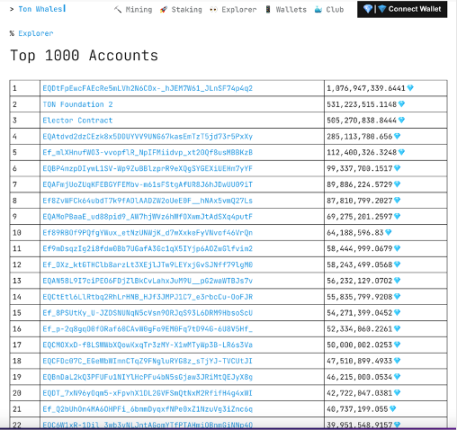Click the diamond icon after balance 505,270,838.8444
The height and width of the screenshot is (430, 457).
(x=402, y=120)
